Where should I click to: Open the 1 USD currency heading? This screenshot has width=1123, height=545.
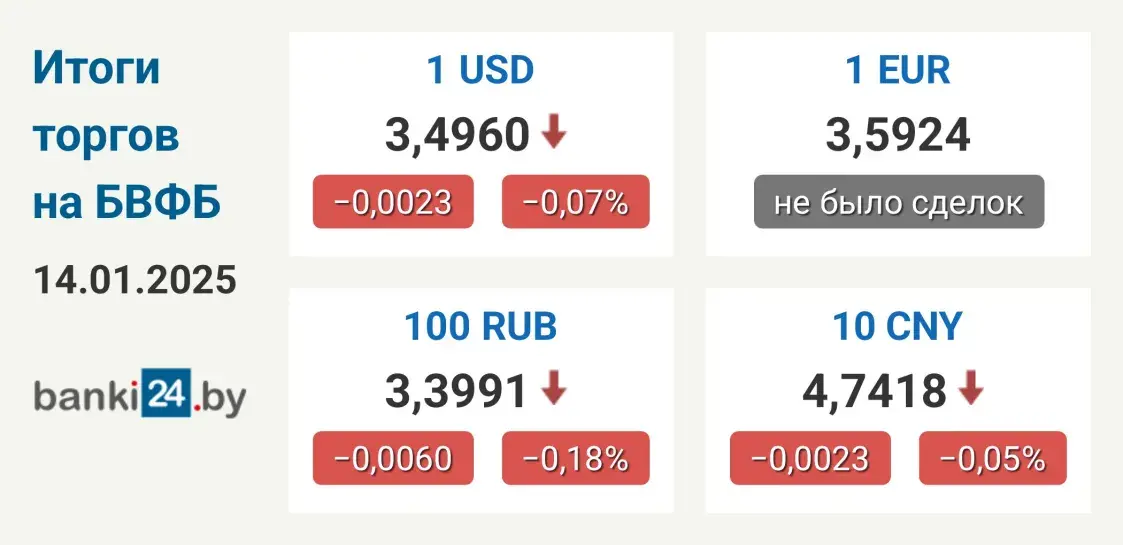pyautogui.click(x=480, y=70)
